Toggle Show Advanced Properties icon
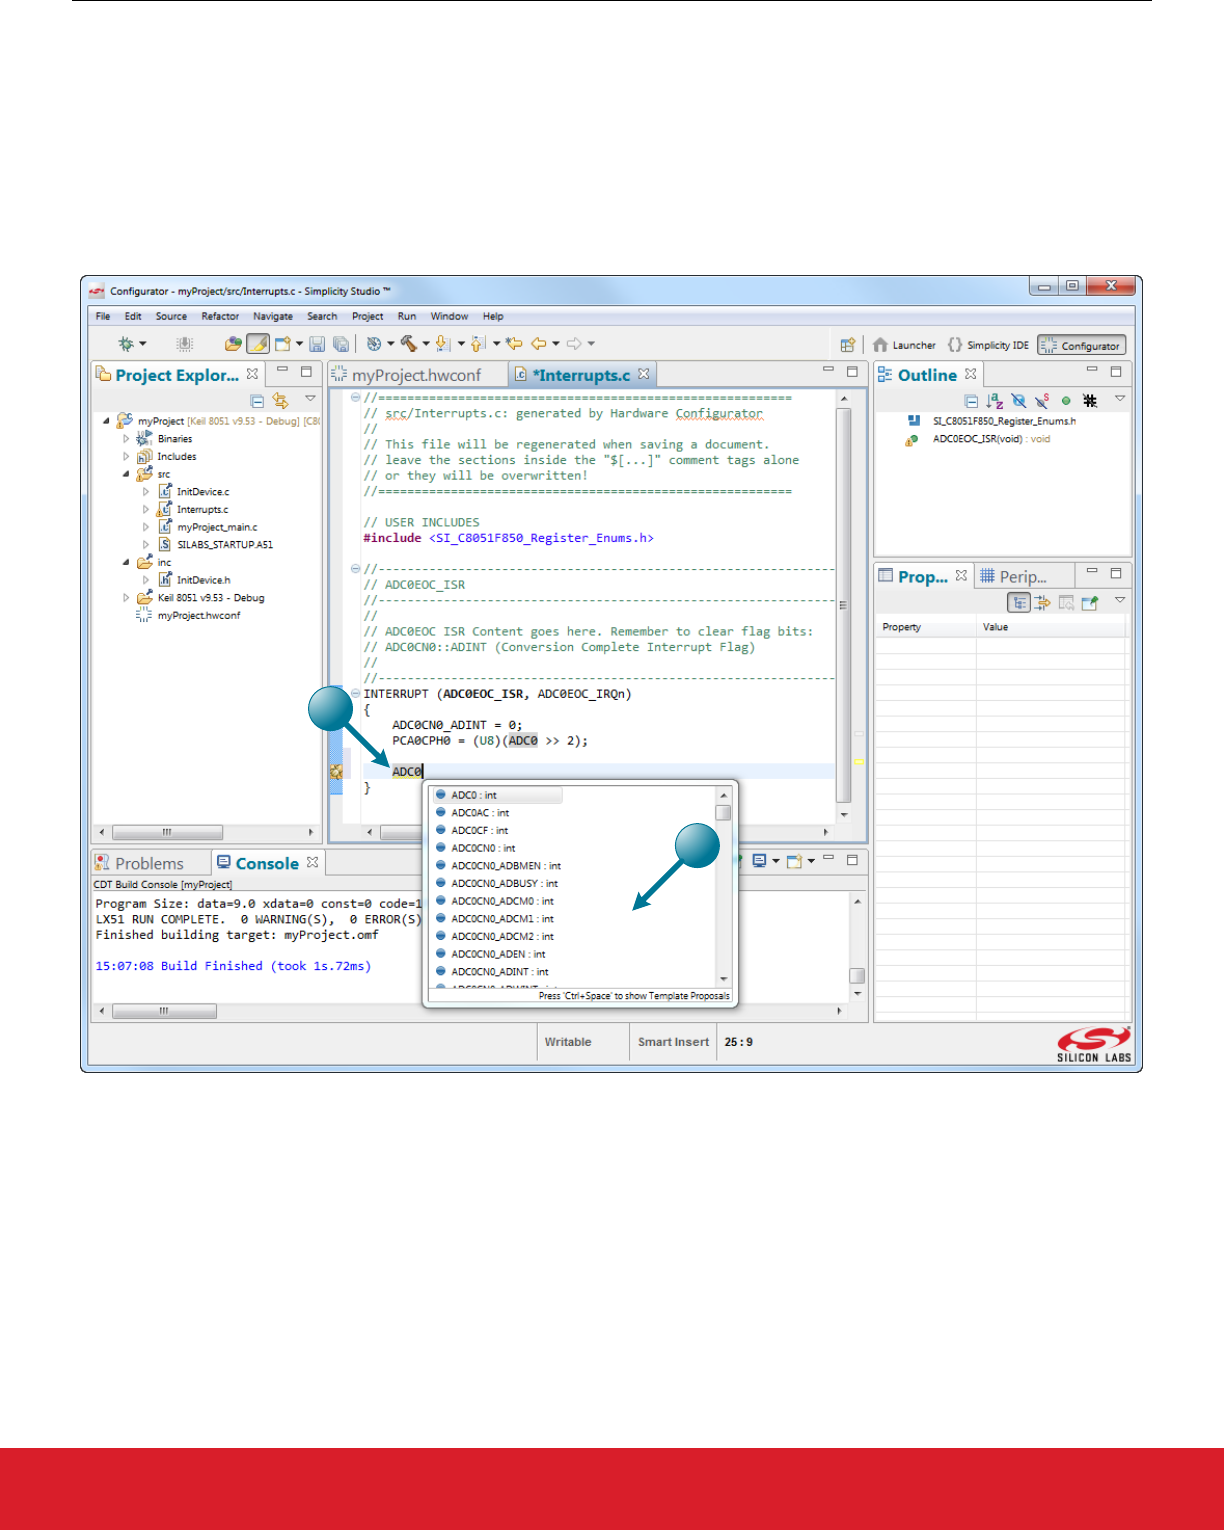Screen dimensions: 1224x1530 pos(1043,602)
